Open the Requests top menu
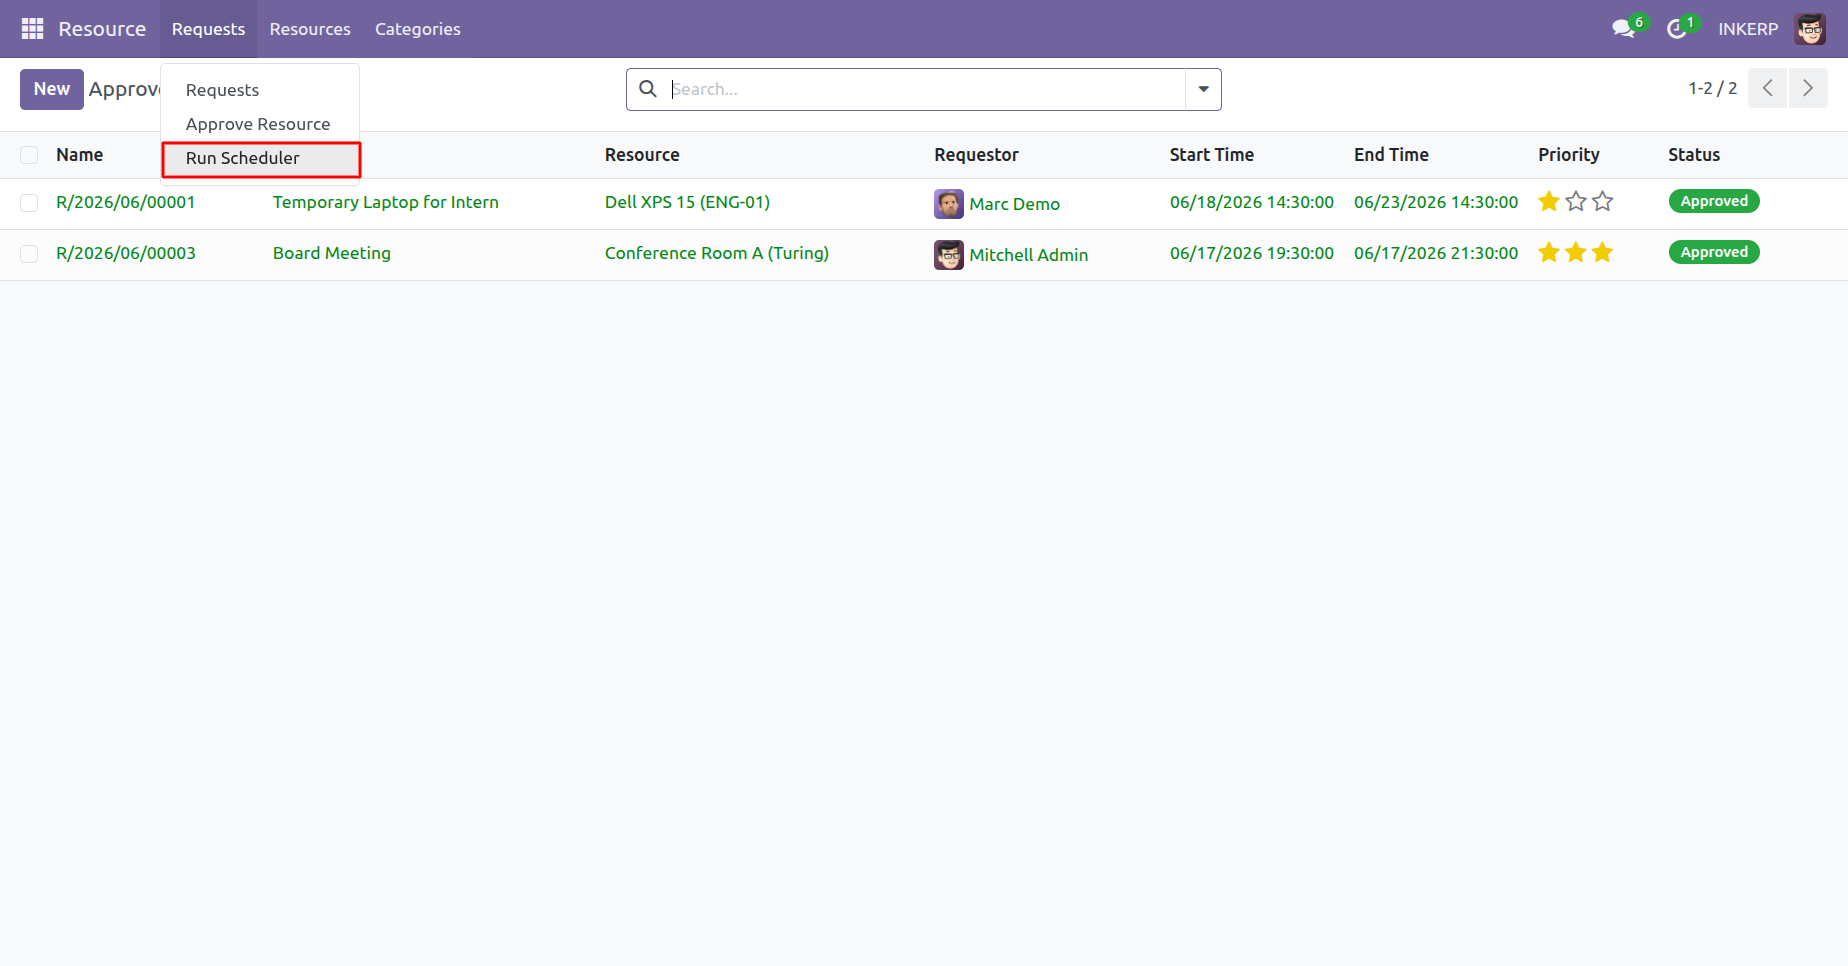The width and height of the screenshot is (1848, 966). pyautogui.click(x=208, y=29)
